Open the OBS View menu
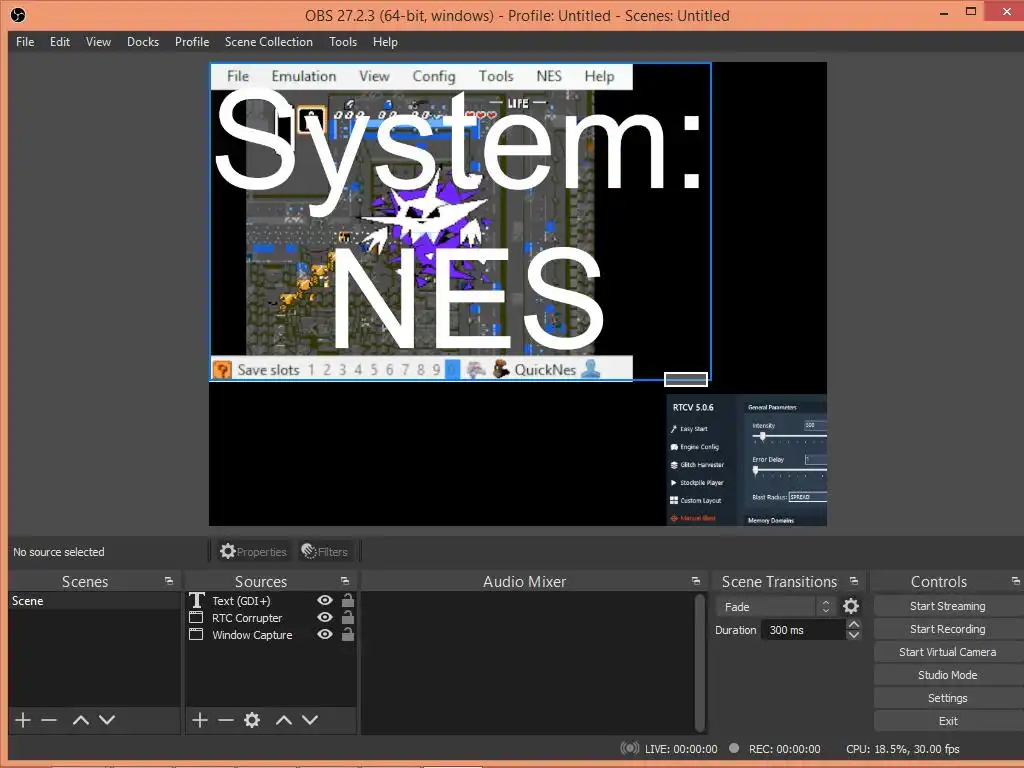1024x768 pixels. (99, 42)
